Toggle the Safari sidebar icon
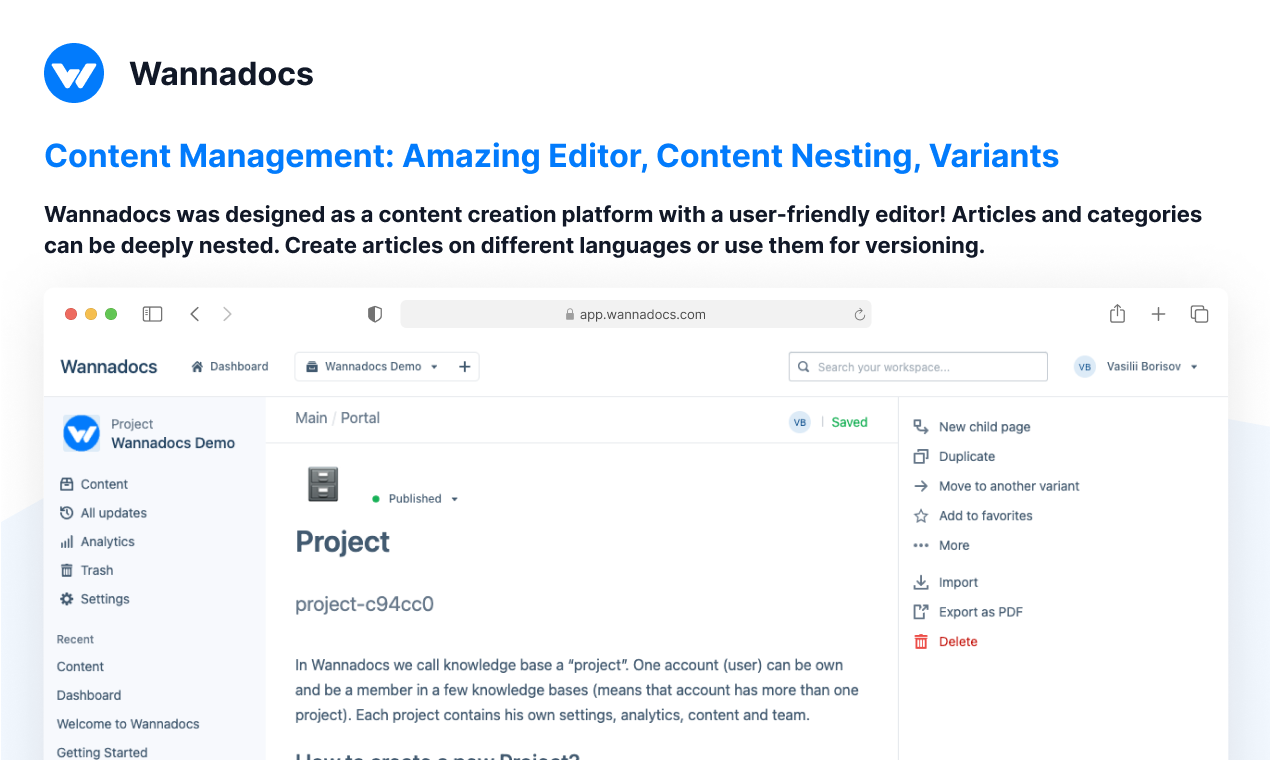 point(152,314)
